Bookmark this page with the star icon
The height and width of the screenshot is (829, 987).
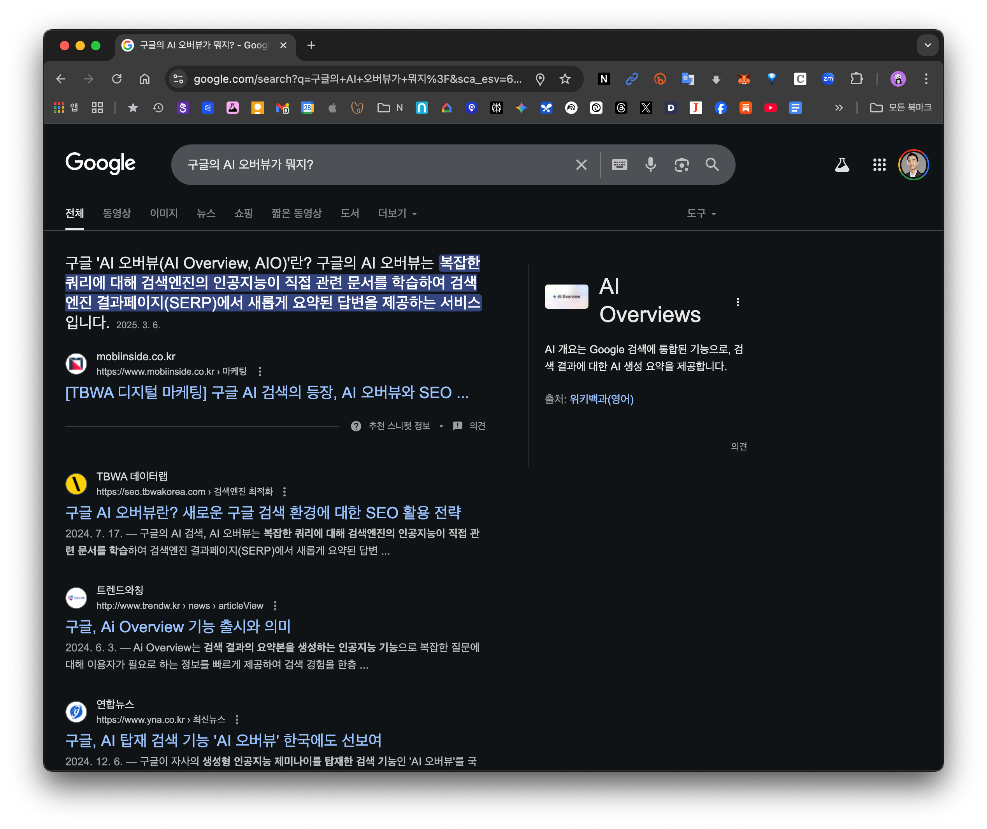[x=565, y=79]
